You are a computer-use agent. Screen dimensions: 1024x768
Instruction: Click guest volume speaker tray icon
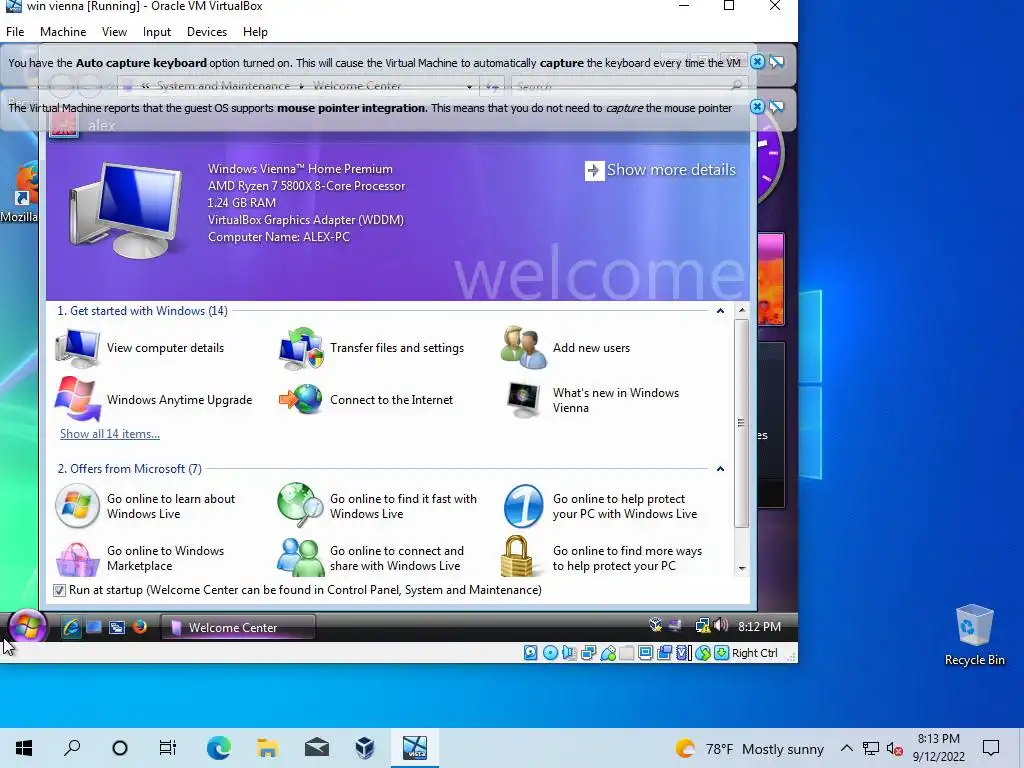coord(721,626)
